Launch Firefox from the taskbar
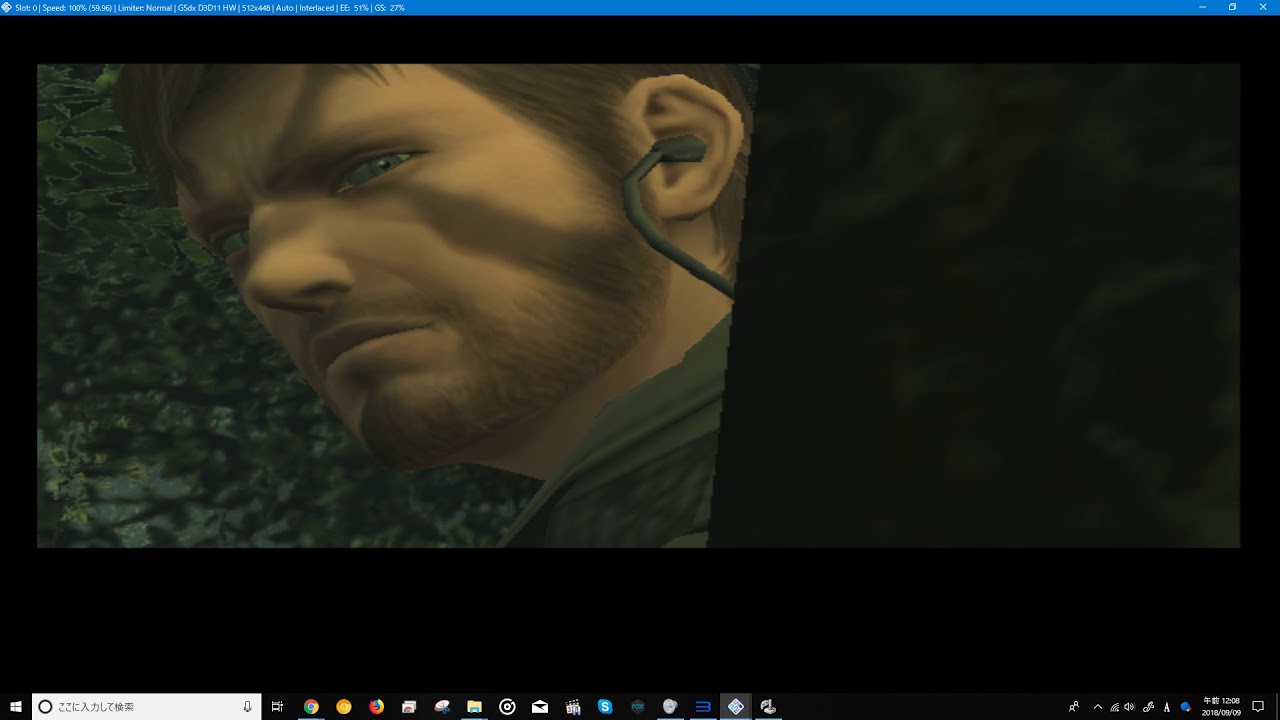 tap(376, 707)
